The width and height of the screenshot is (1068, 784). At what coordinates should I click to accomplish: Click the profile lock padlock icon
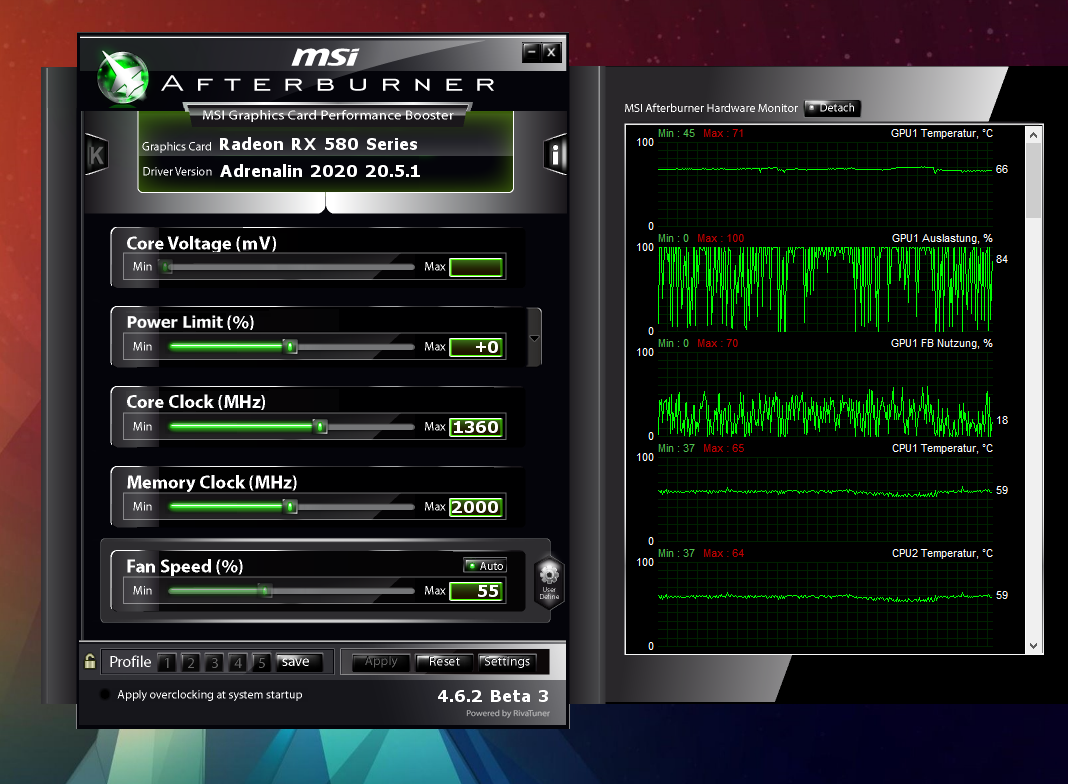(x=90, y=661)
